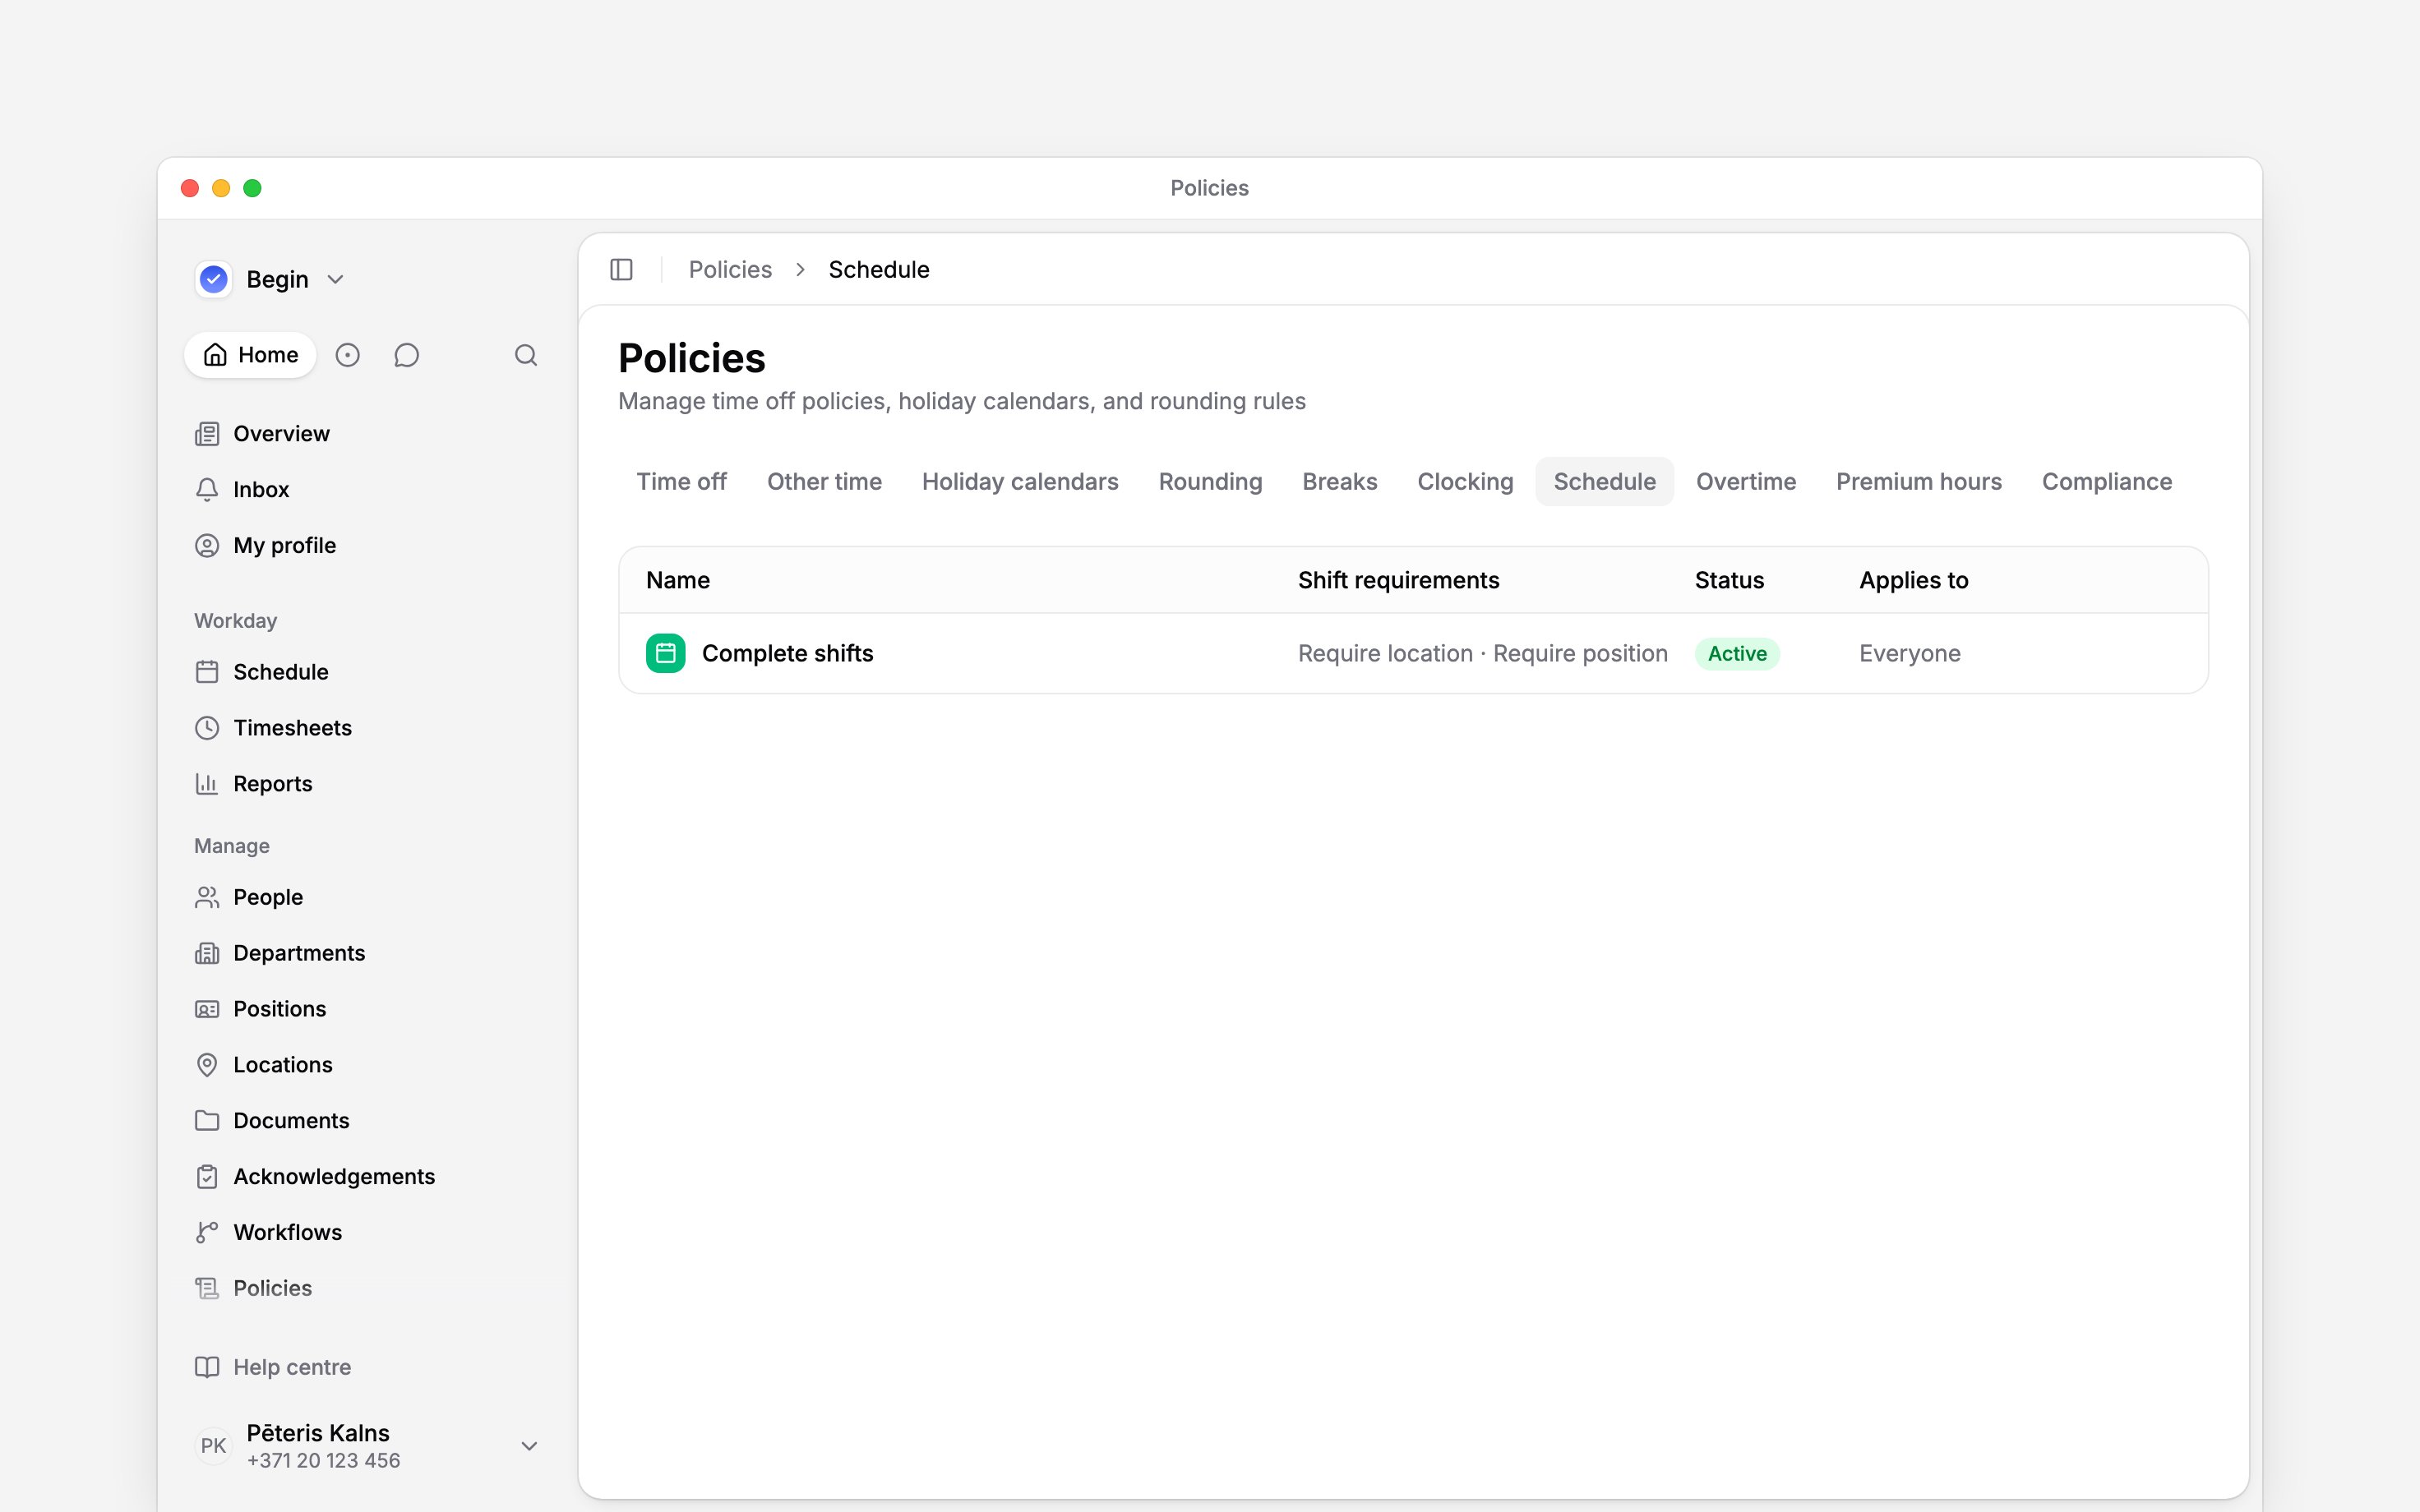Image resolution: width=2420 pixels, height=1512 pixels.
Task: Click Require location · Require position text
Action: coord(1482,653)
